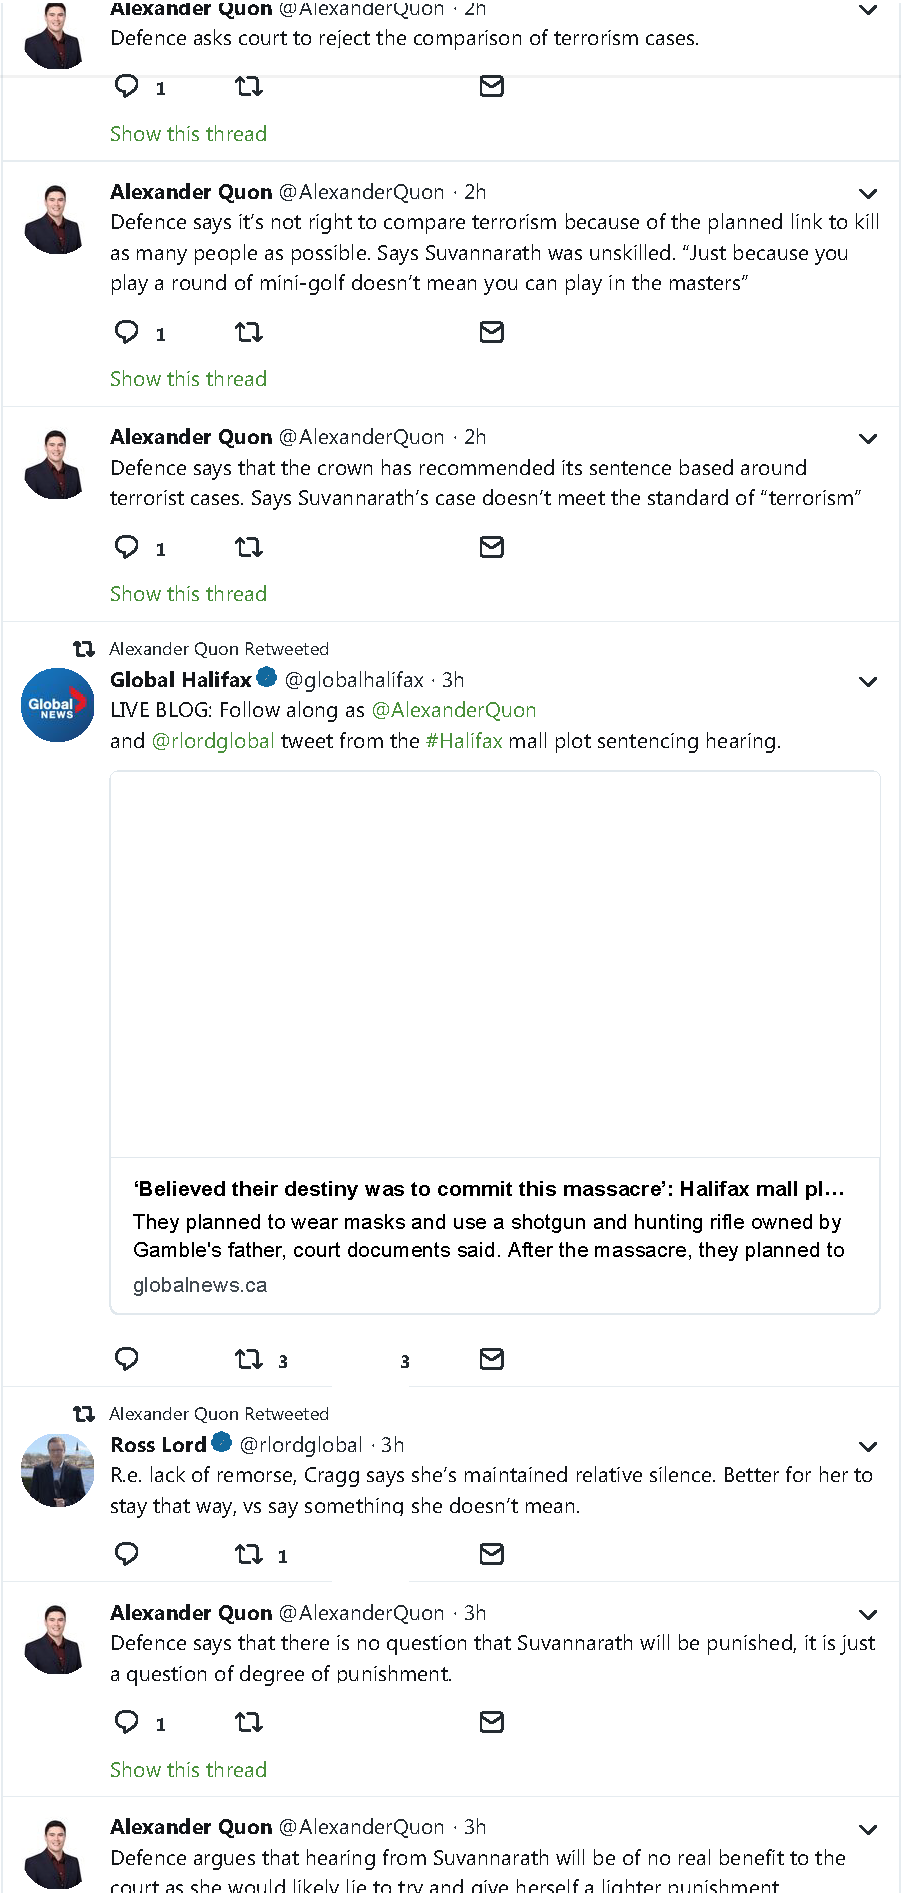Image resolution: width=901 pixels, height=1903 pixels.
Task: Open the @rlordglobal mention link
Action: pyautogui.click(x=213, y=741)
